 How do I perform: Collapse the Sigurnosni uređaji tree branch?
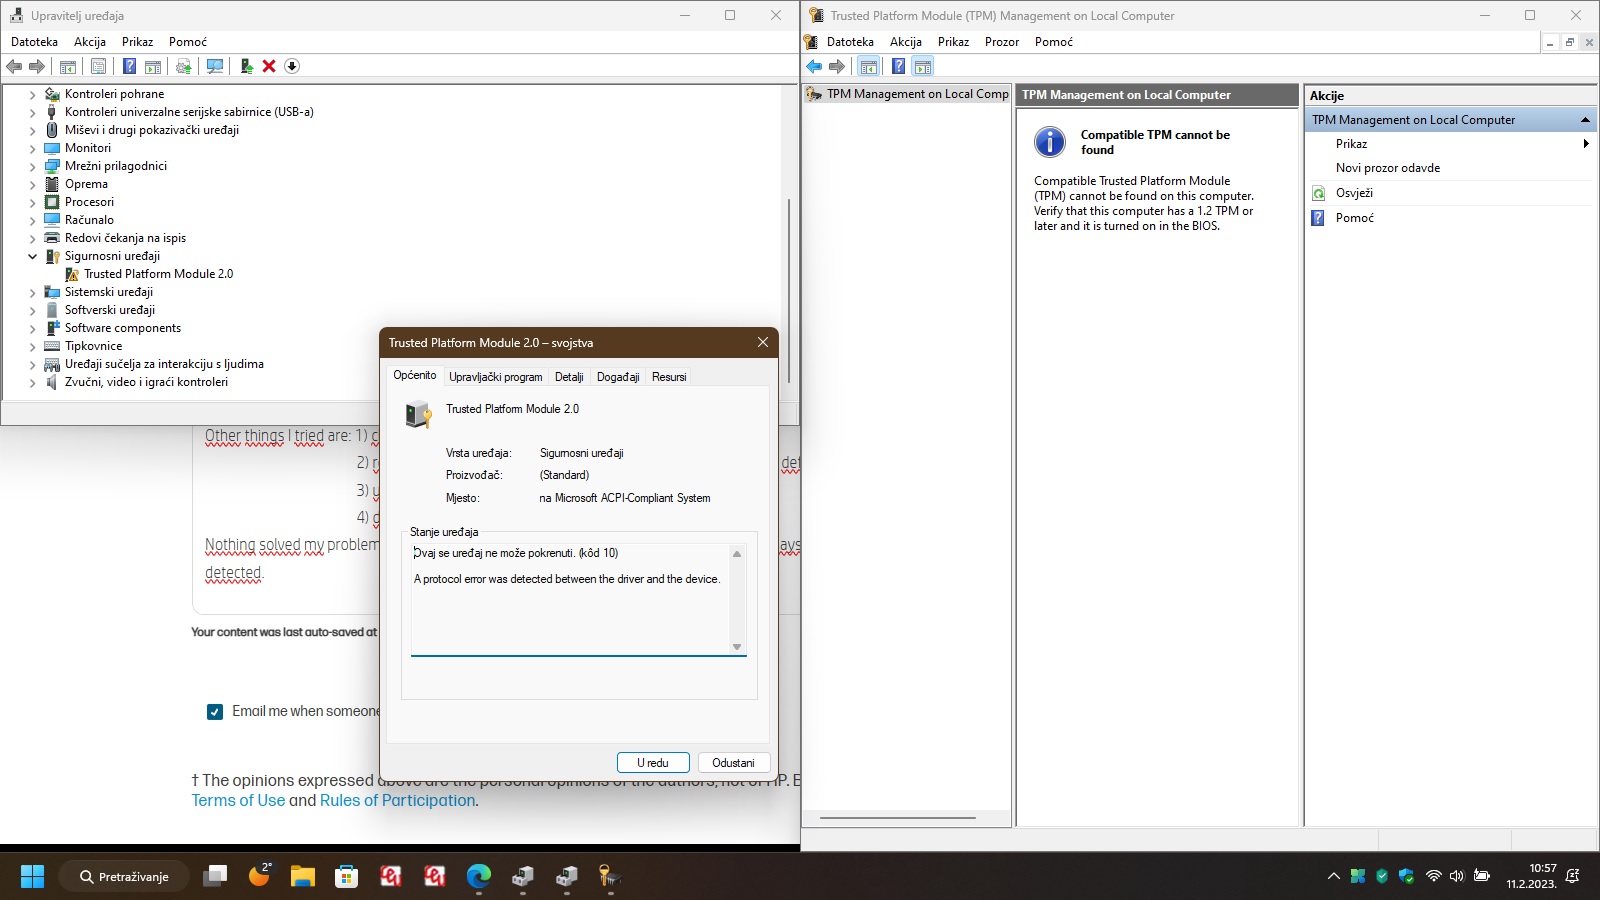click(33, 256)
